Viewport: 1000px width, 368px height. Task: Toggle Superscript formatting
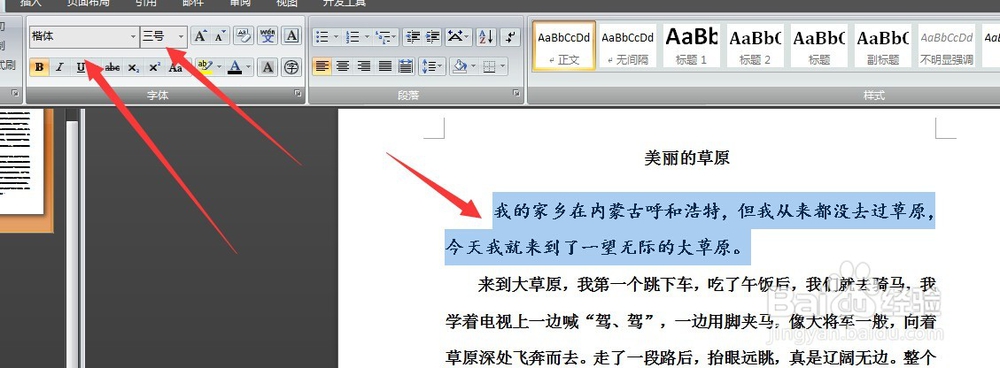(x=154, y=67)
